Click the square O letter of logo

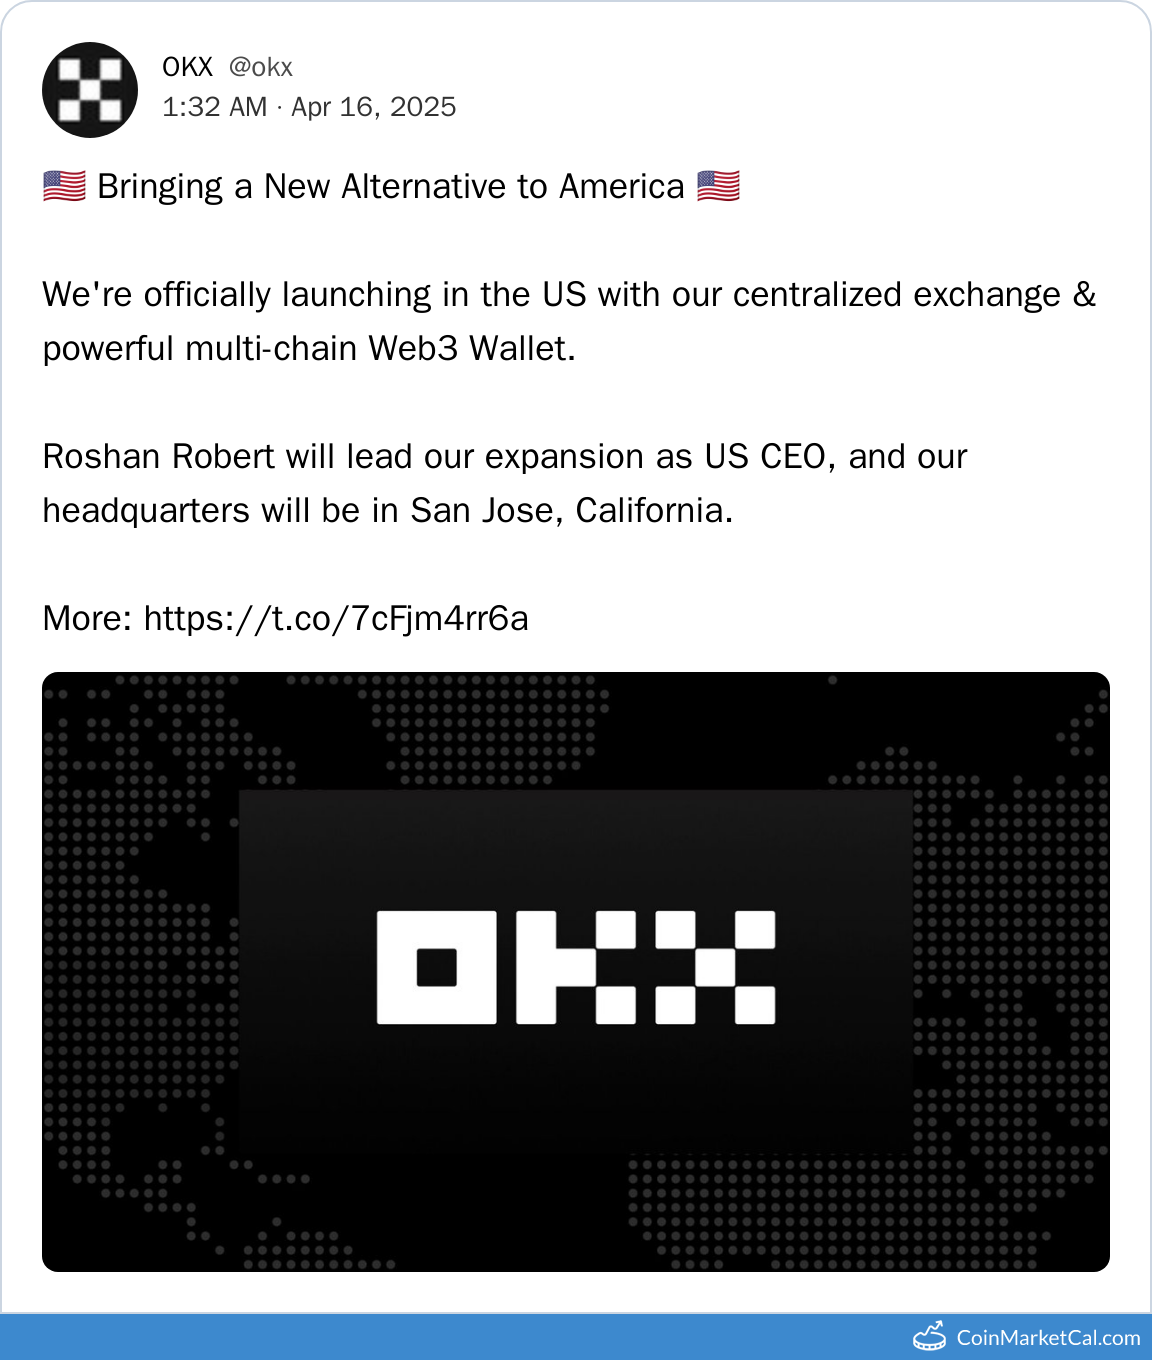point(436,967)
